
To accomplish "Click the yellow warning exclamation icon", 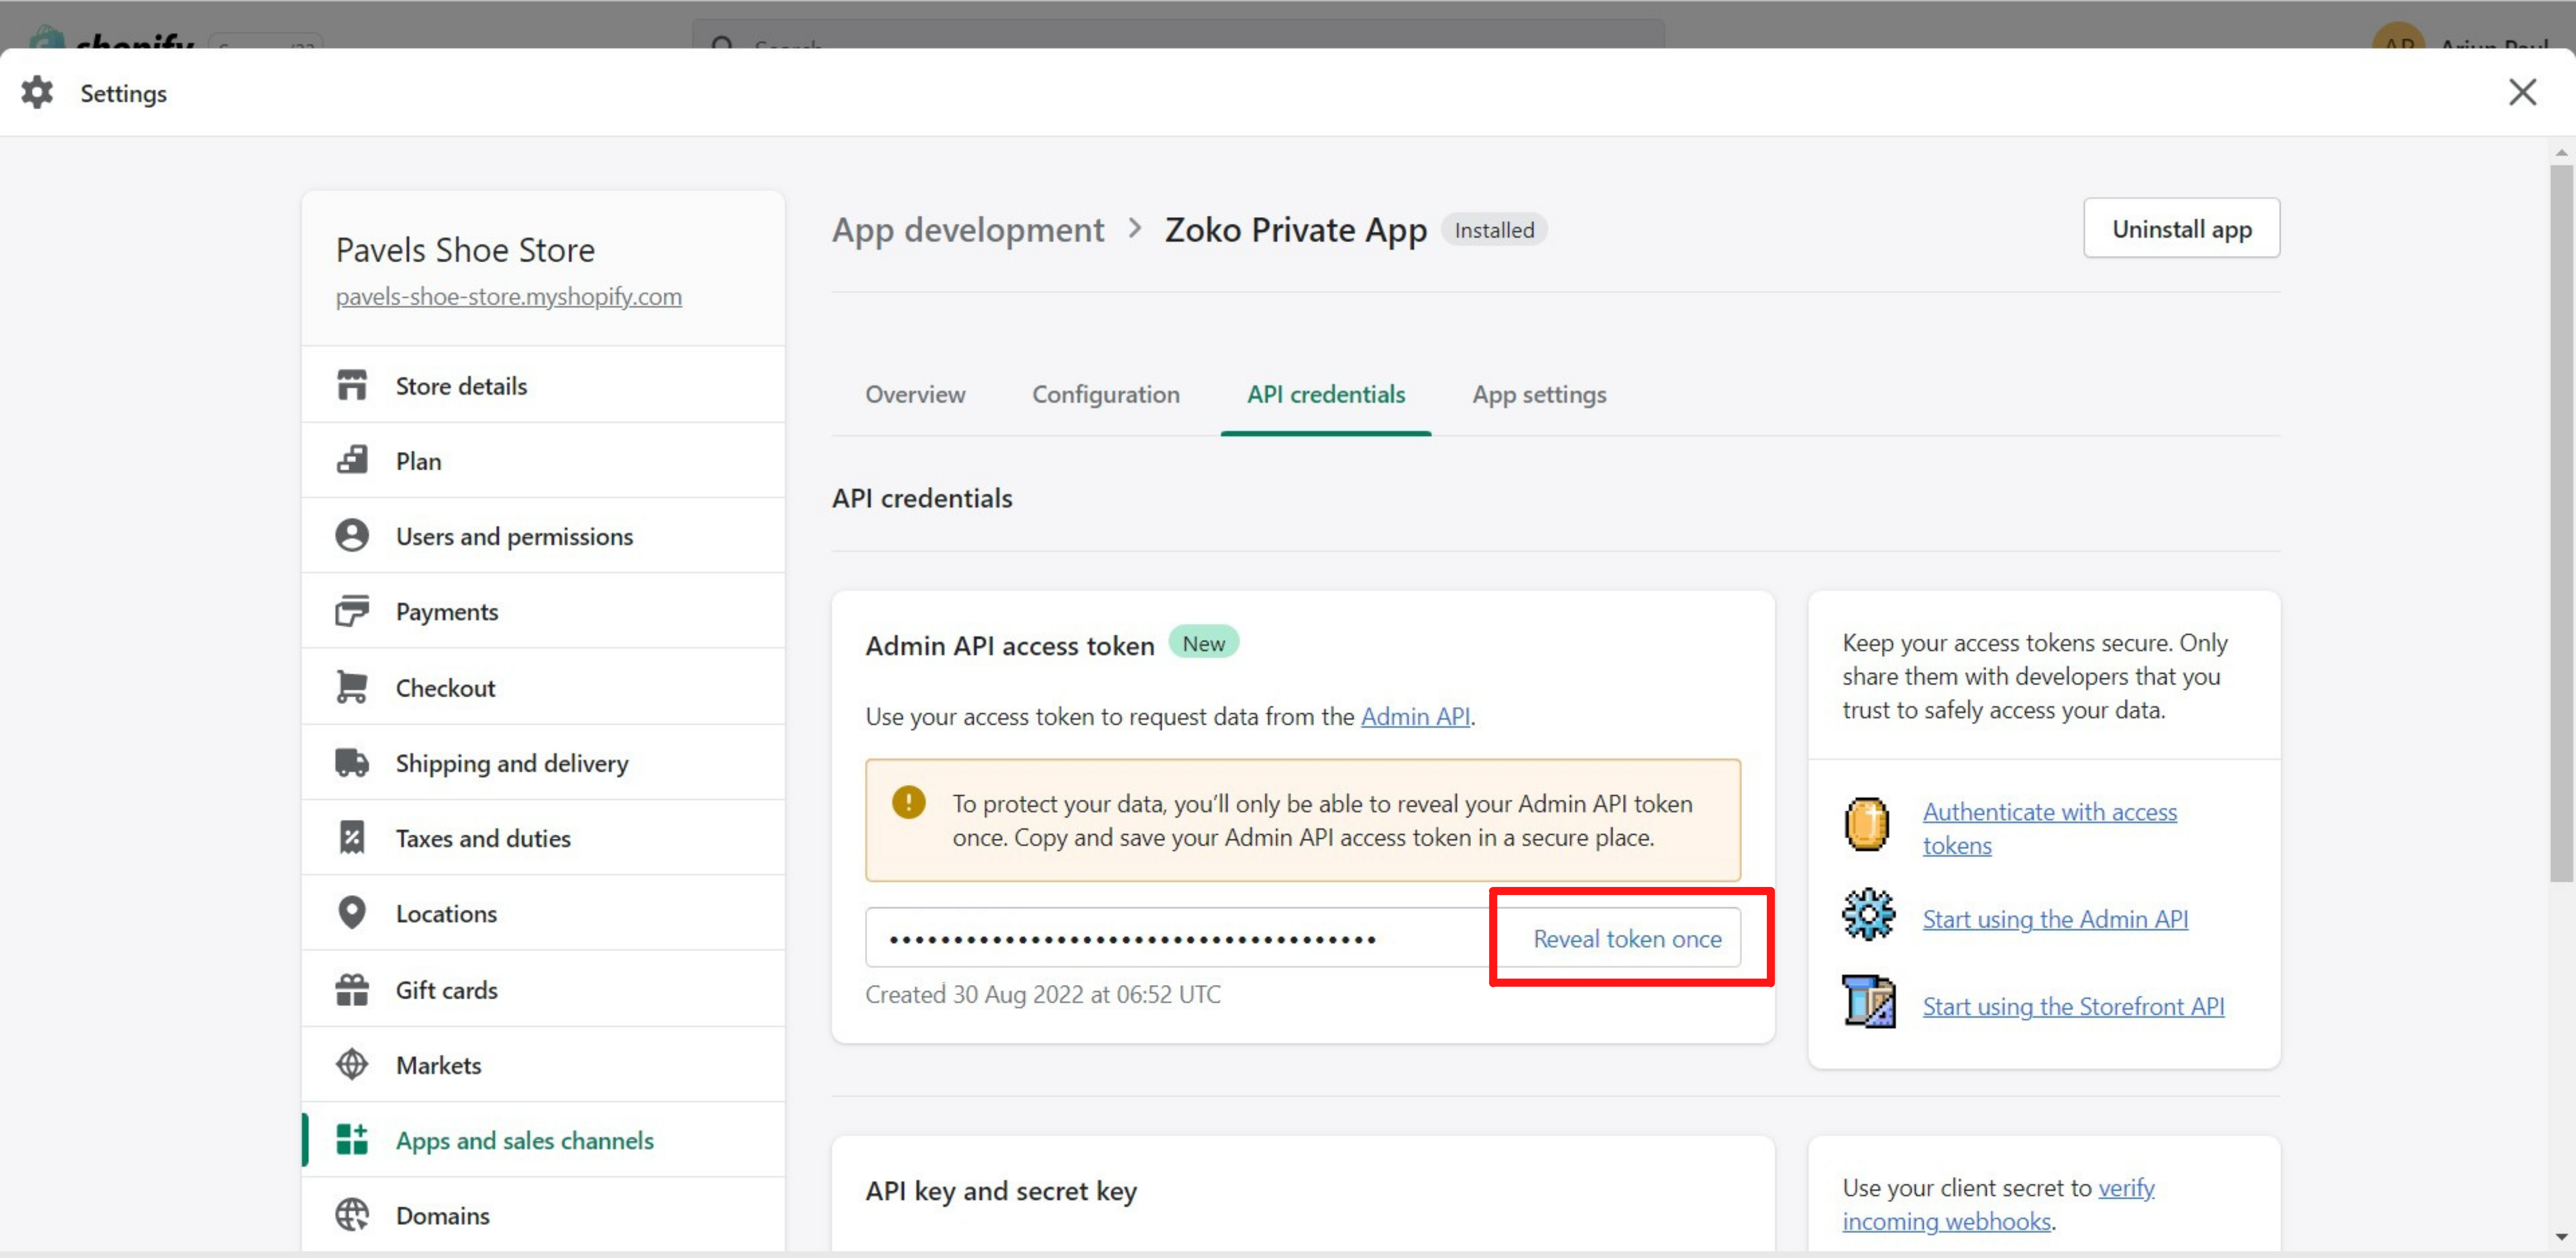I will pos(908,802).
